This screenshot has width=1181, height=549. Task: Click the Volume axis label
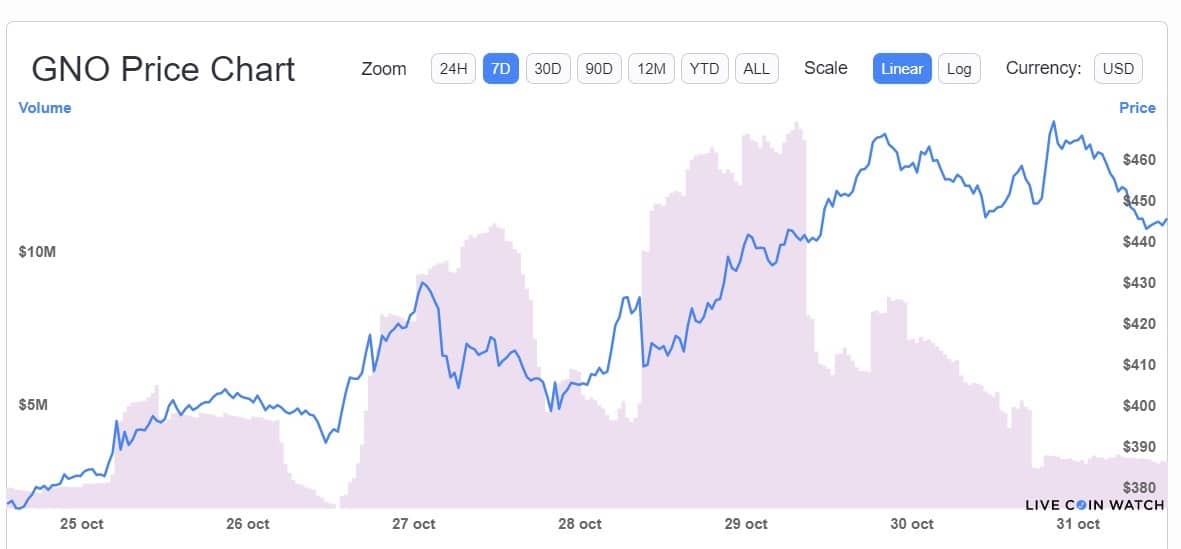(45, 108)
